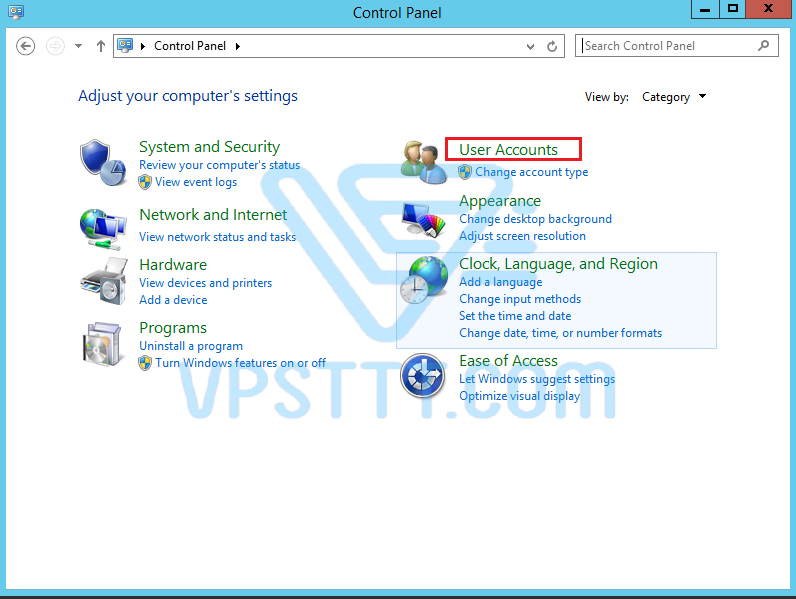
Task: Go back with the Back arrow button
Action: (25, 46)
